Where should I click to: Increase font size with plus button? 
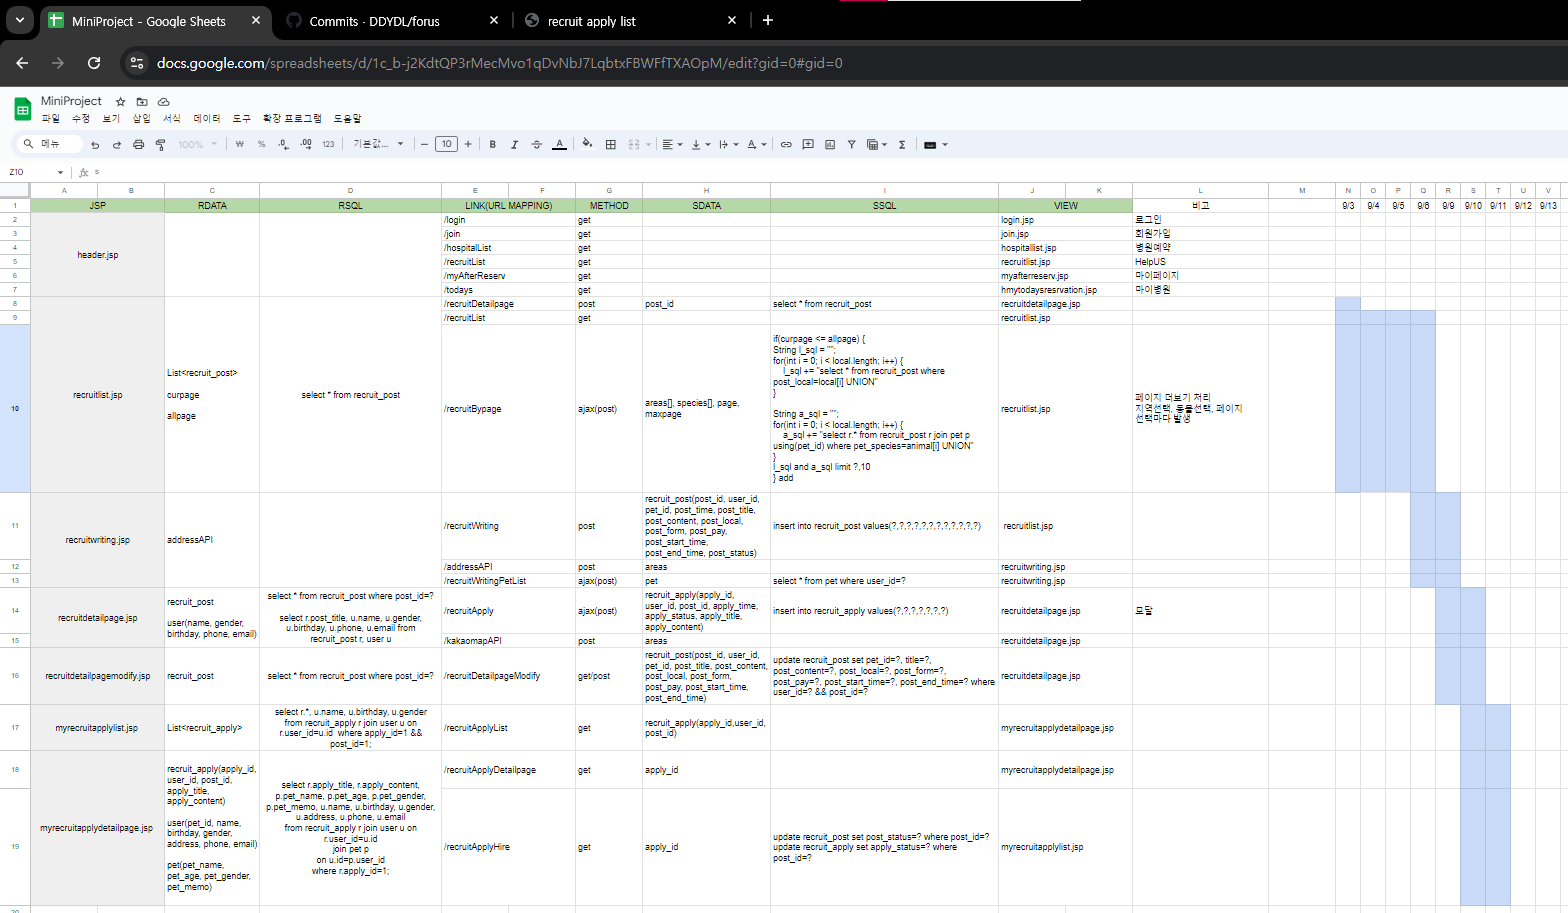point(468,145)
